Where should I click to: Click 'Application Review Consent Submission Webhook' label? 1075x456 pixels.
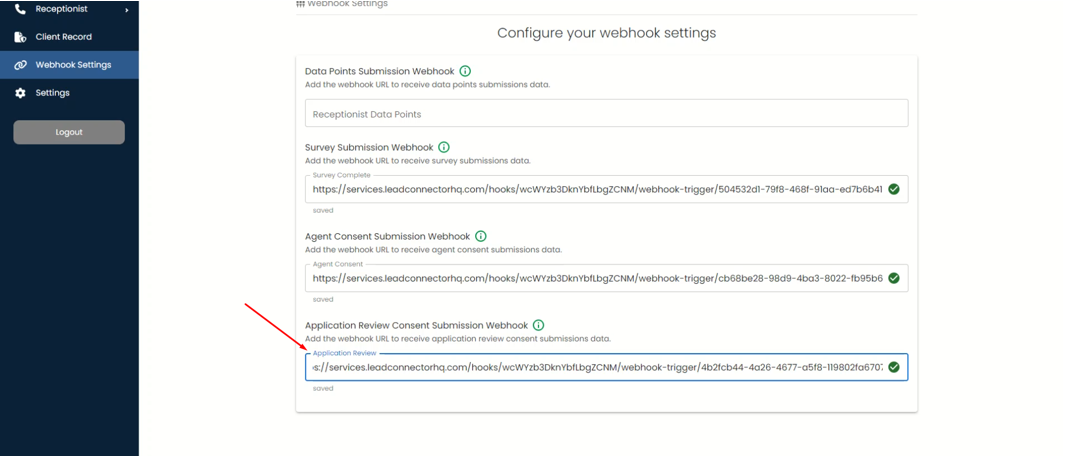(x=417, y=325)
